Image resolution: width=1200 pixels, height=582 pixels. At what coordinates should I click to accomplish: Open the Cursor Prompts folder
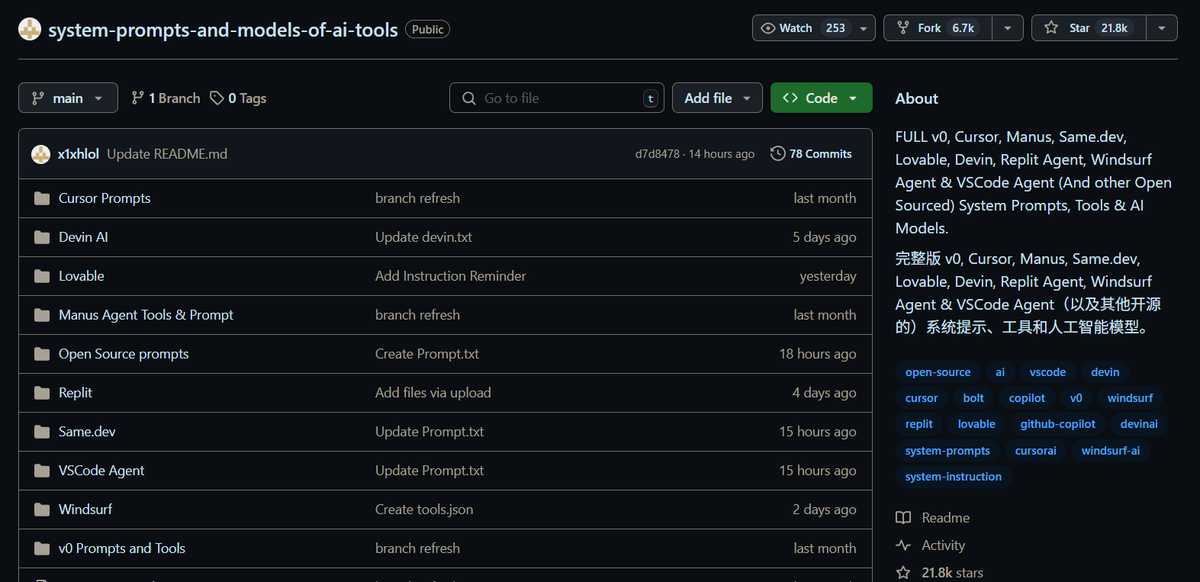105,198
